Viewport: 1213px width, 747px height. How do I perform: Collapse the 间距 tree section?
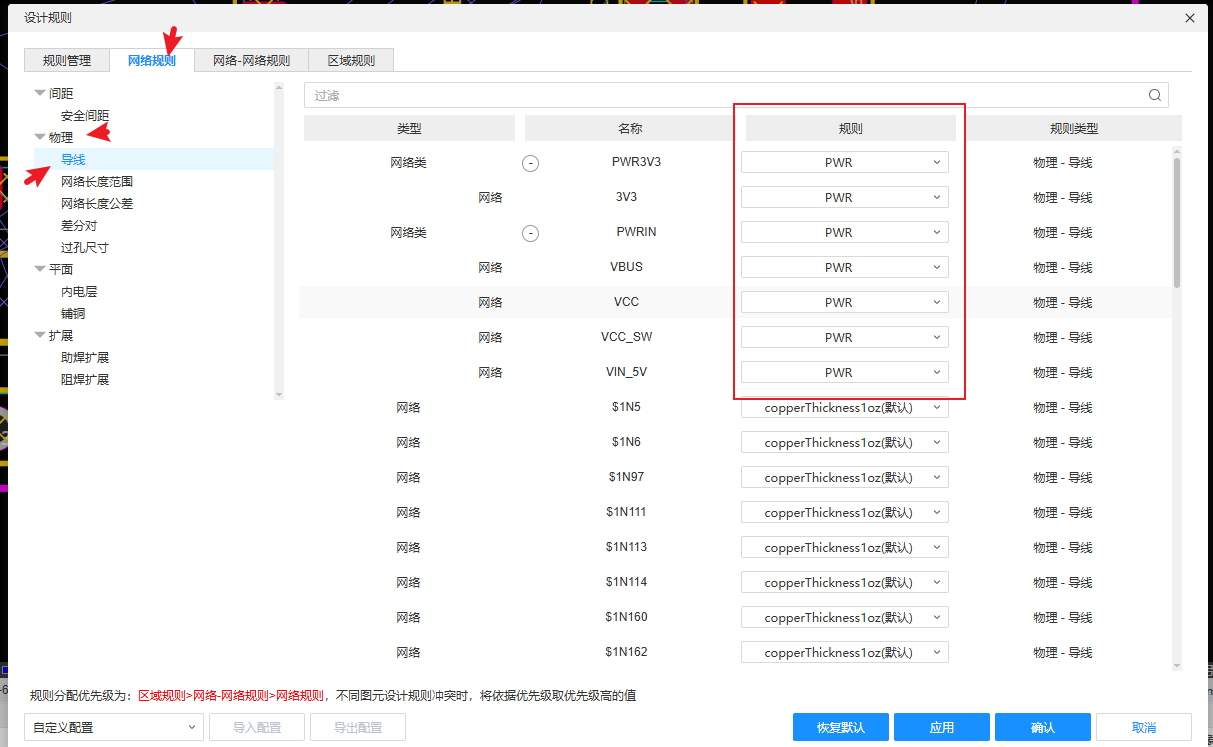click(x=40, y=93)
